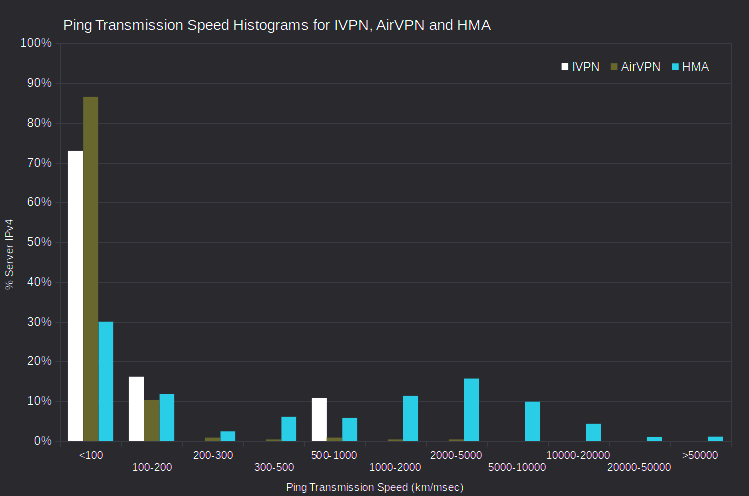Click the HMA bar at 5000-10000

[x=533, y=421]
